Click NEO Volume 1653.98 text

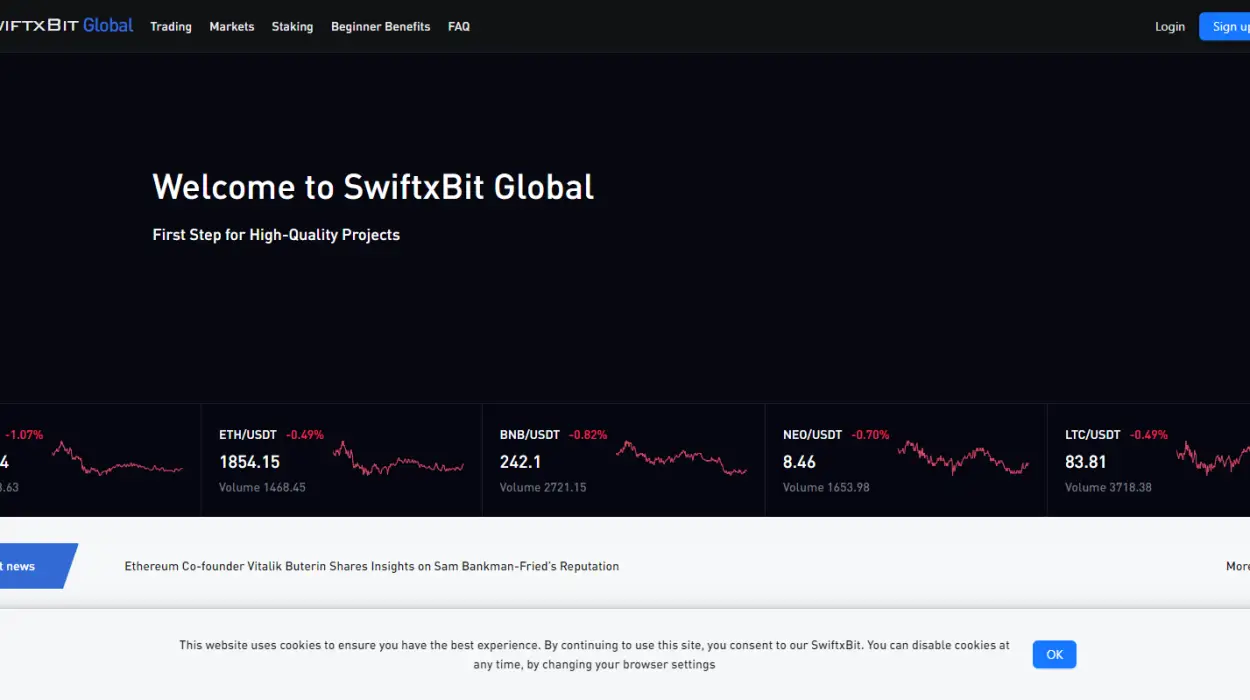(826, 488)
